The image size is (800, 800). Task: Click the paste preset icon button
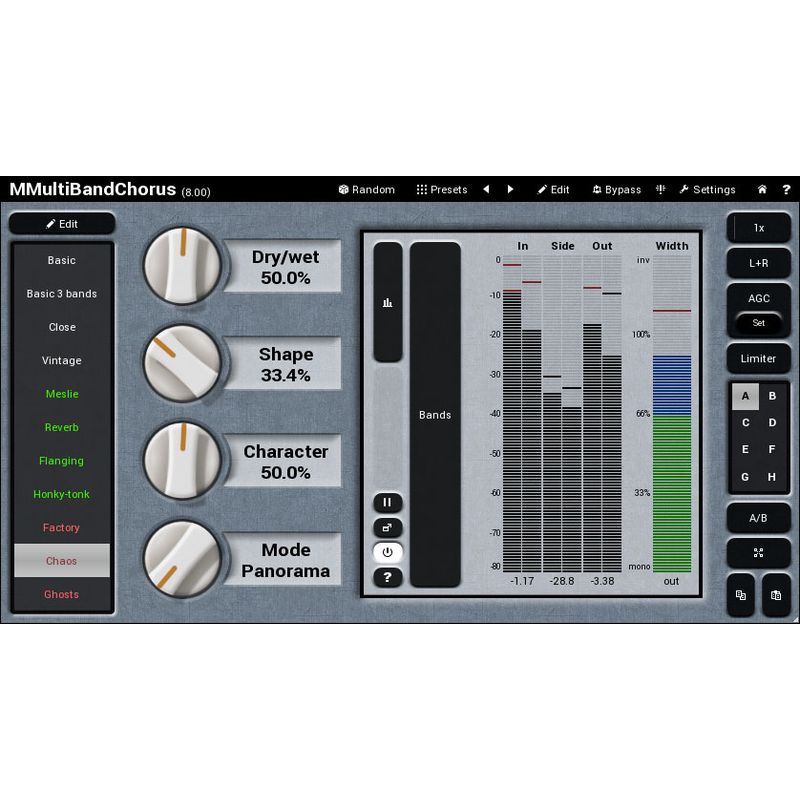click(x=776, y=595)
